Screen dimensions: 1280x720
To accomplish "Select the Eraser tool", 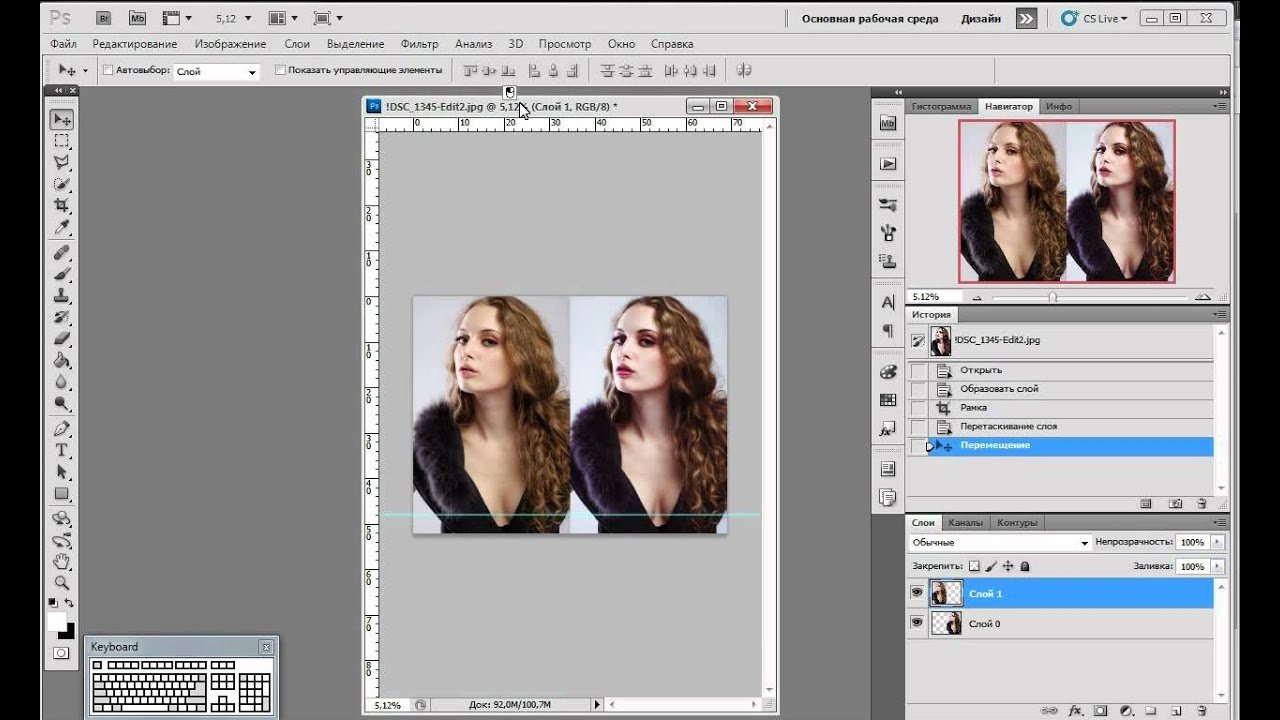I will [x=62, y=338].
